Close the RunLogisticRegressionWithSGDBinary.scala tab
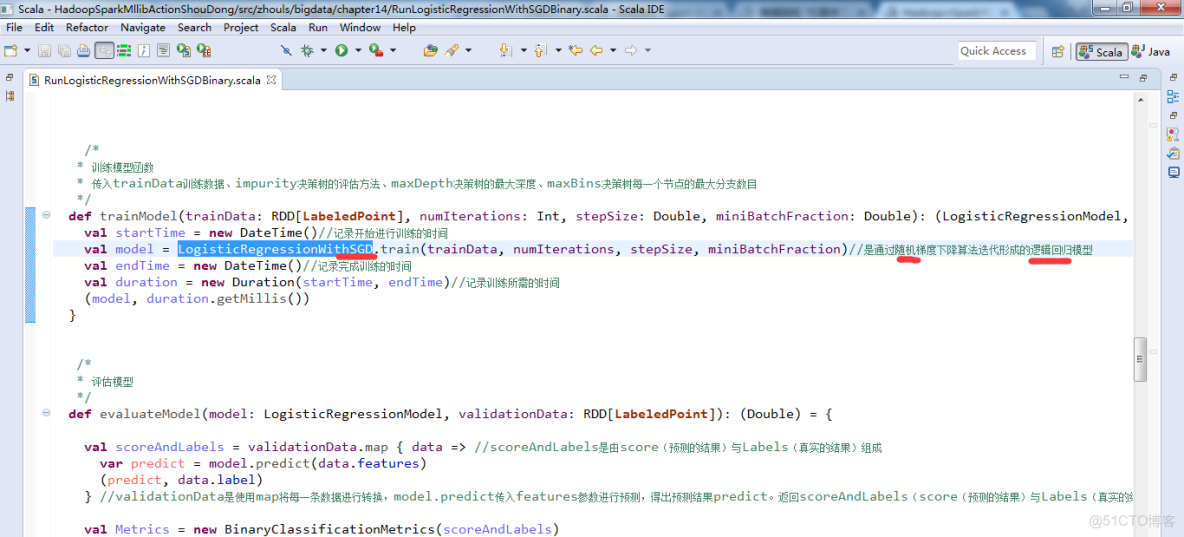Image resolution: width=1184 pixels, height=537 pixels. pyautogui.click(x=273, y=79)
